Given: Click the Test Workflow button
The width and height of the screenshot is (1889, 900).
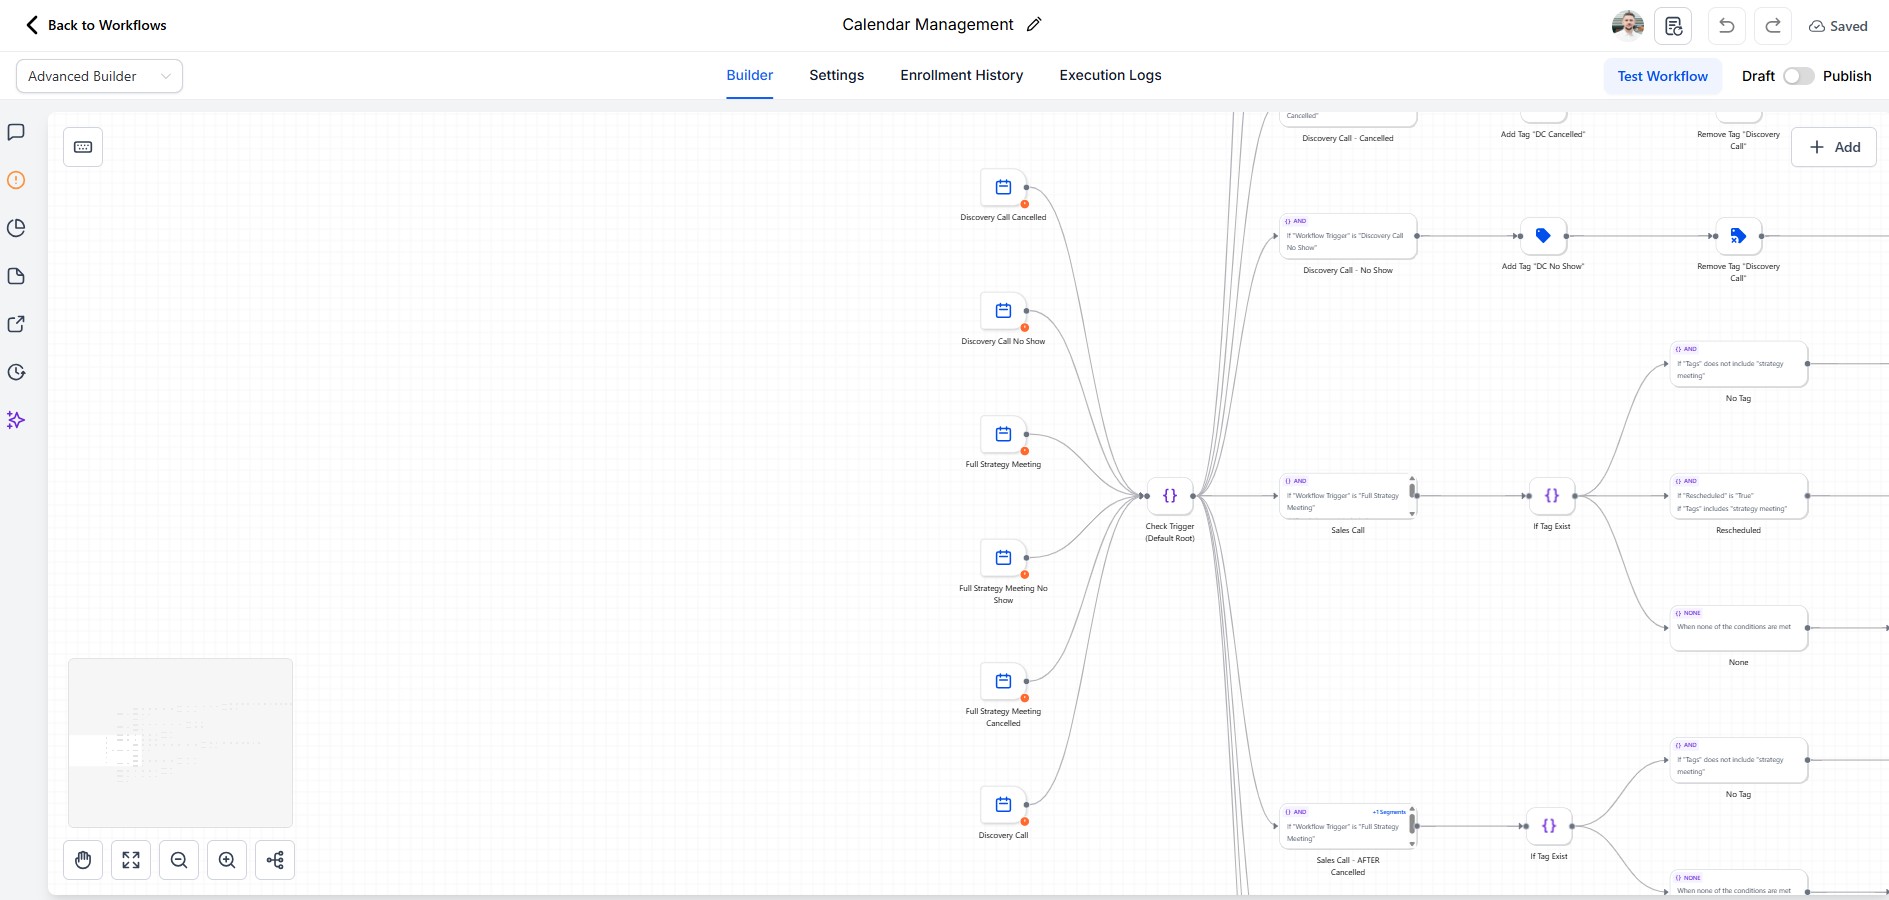Looking at the screenshot, I should pos(1662,76).
